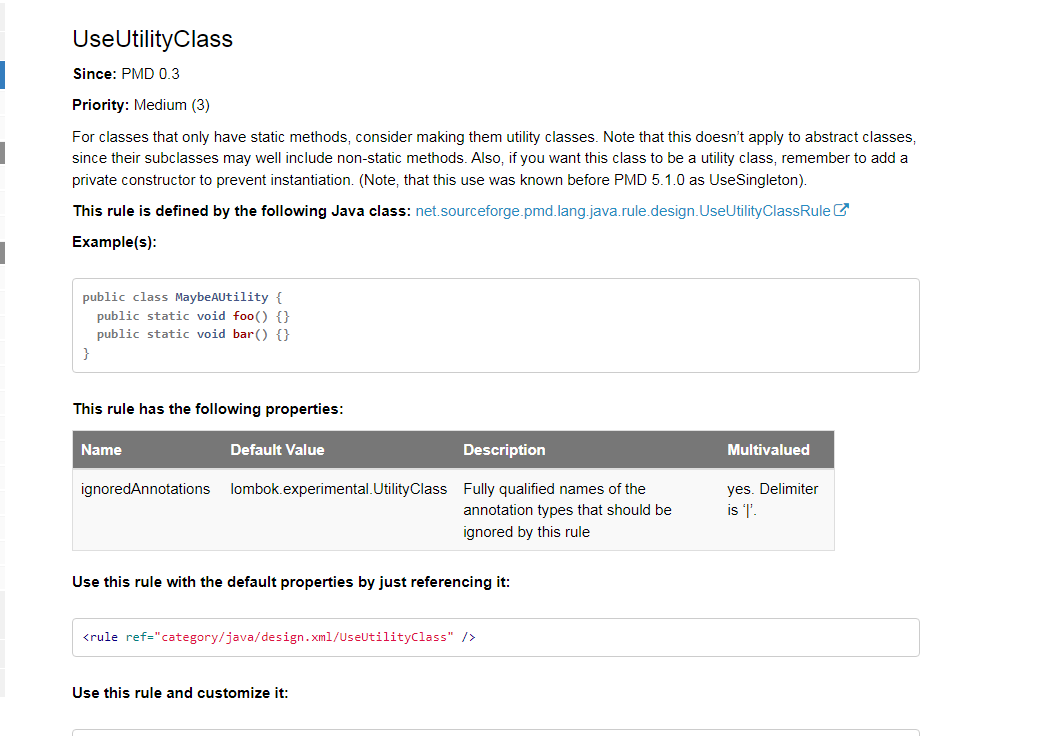The image size is (1042, 736).
Task: Click the Default Value column header
Action: pyautogui.click(x=277, y=450)
